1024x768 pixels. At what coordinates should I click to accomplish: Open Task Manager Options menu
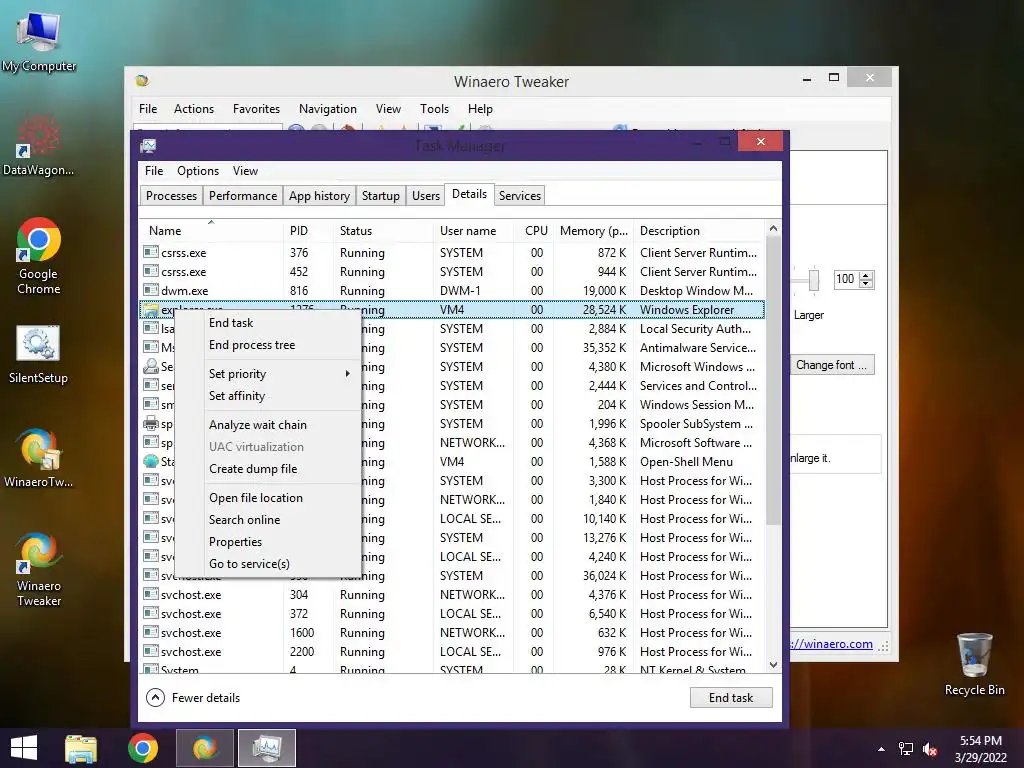(x=198, y=170)
